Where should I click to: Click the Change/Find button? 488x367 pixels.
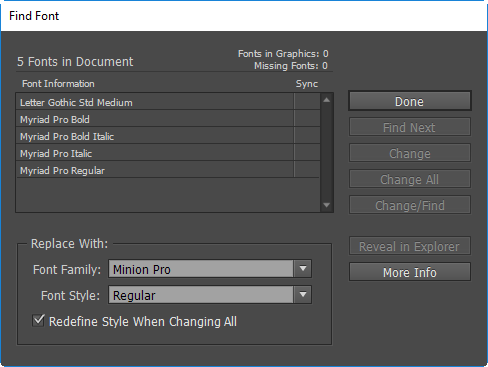410,205
